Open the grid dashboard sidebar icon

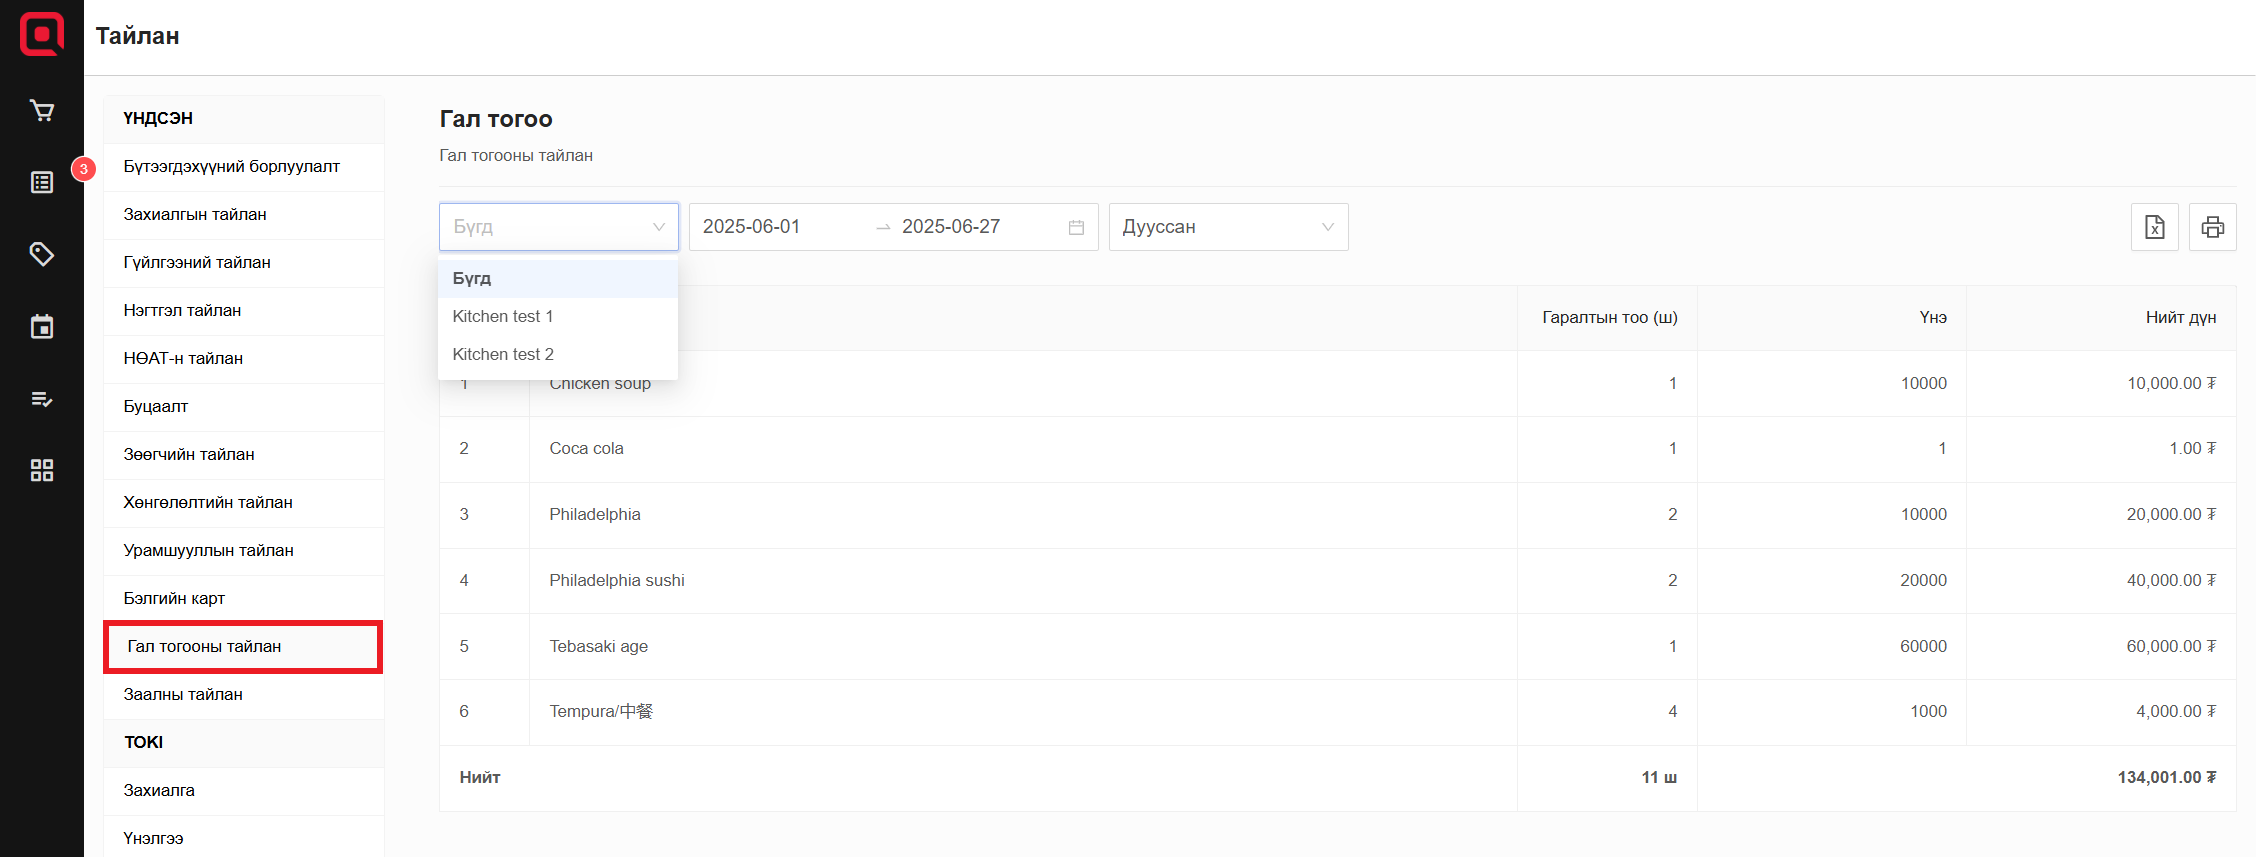[x=41, y=470]
